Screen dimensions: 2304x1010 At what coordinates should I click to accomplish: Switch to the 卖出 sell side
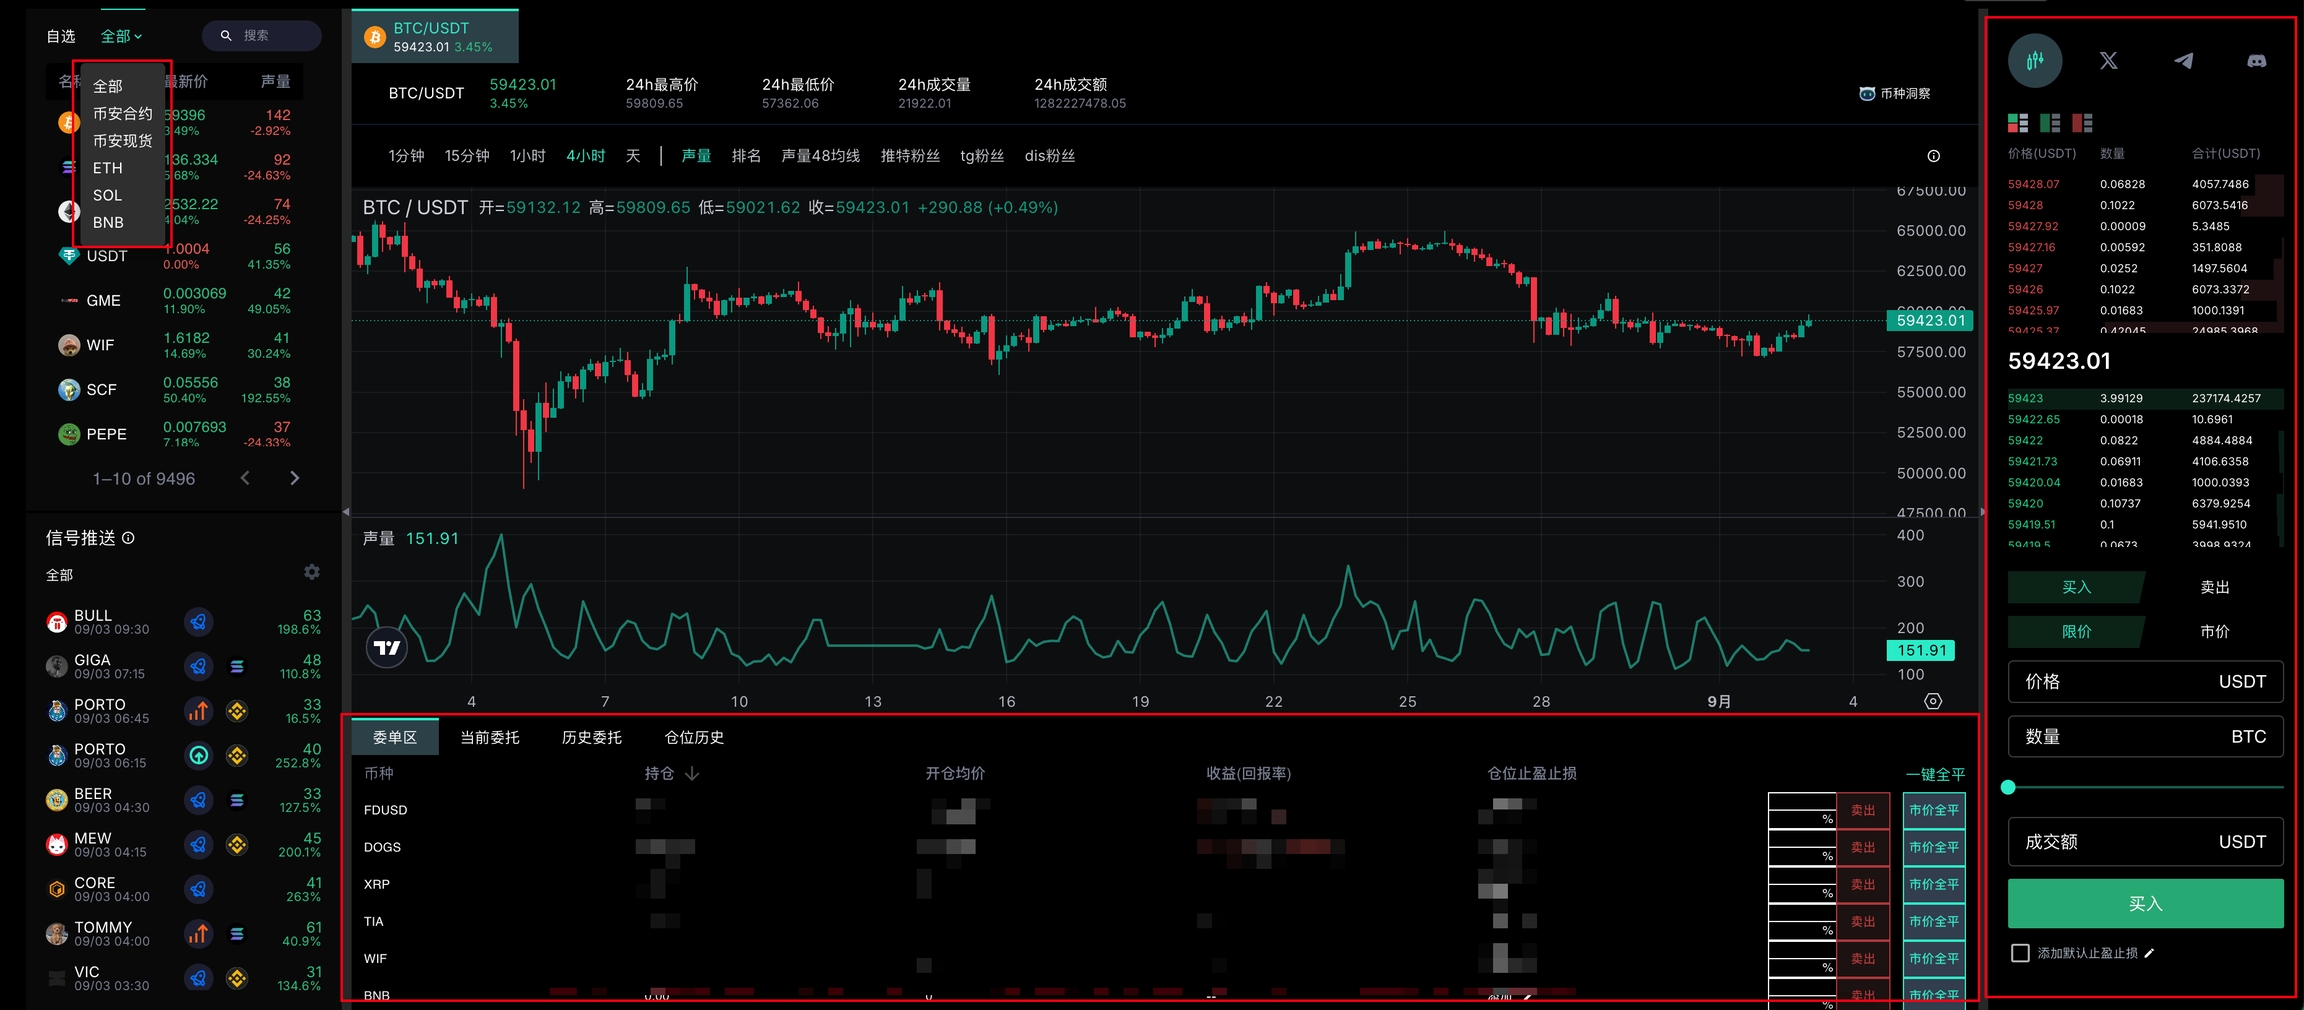[x=2214, y=587]
